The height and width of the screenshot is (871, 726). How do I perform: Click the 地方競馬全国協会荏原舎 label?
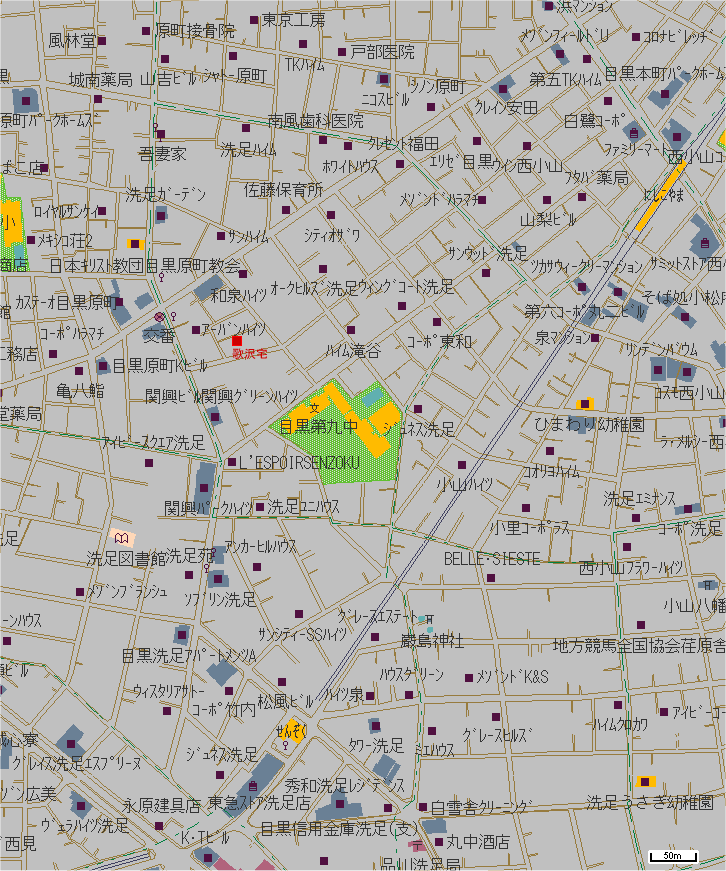[x=638, y=645]
